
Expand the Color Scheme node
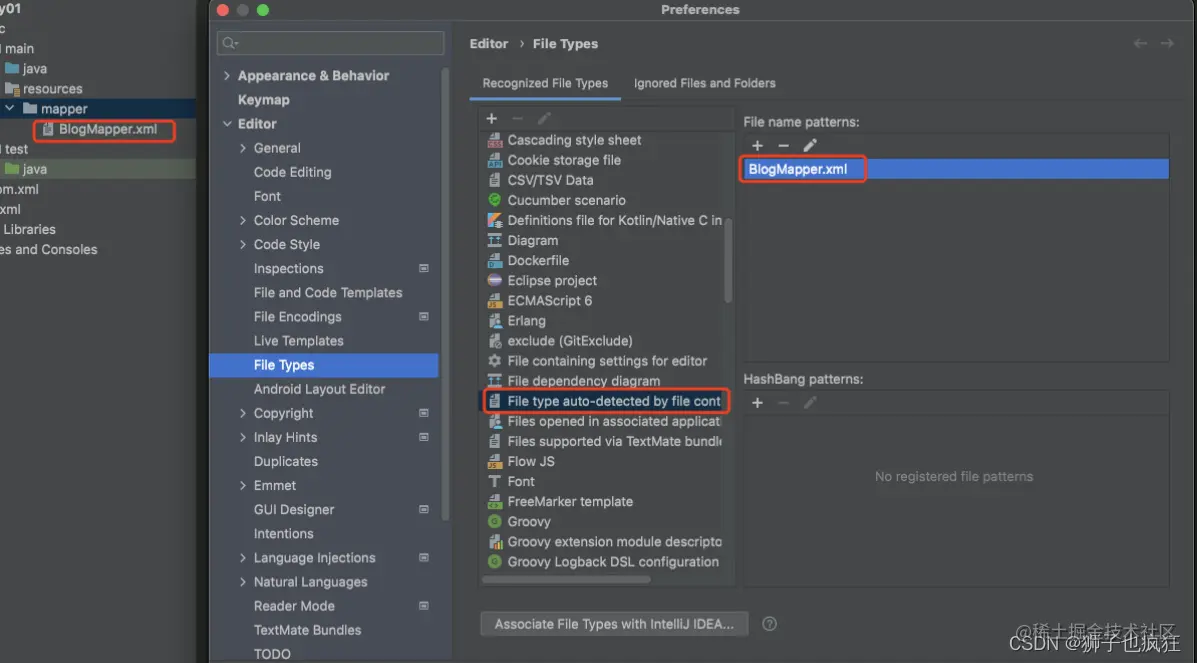point(243,220)
